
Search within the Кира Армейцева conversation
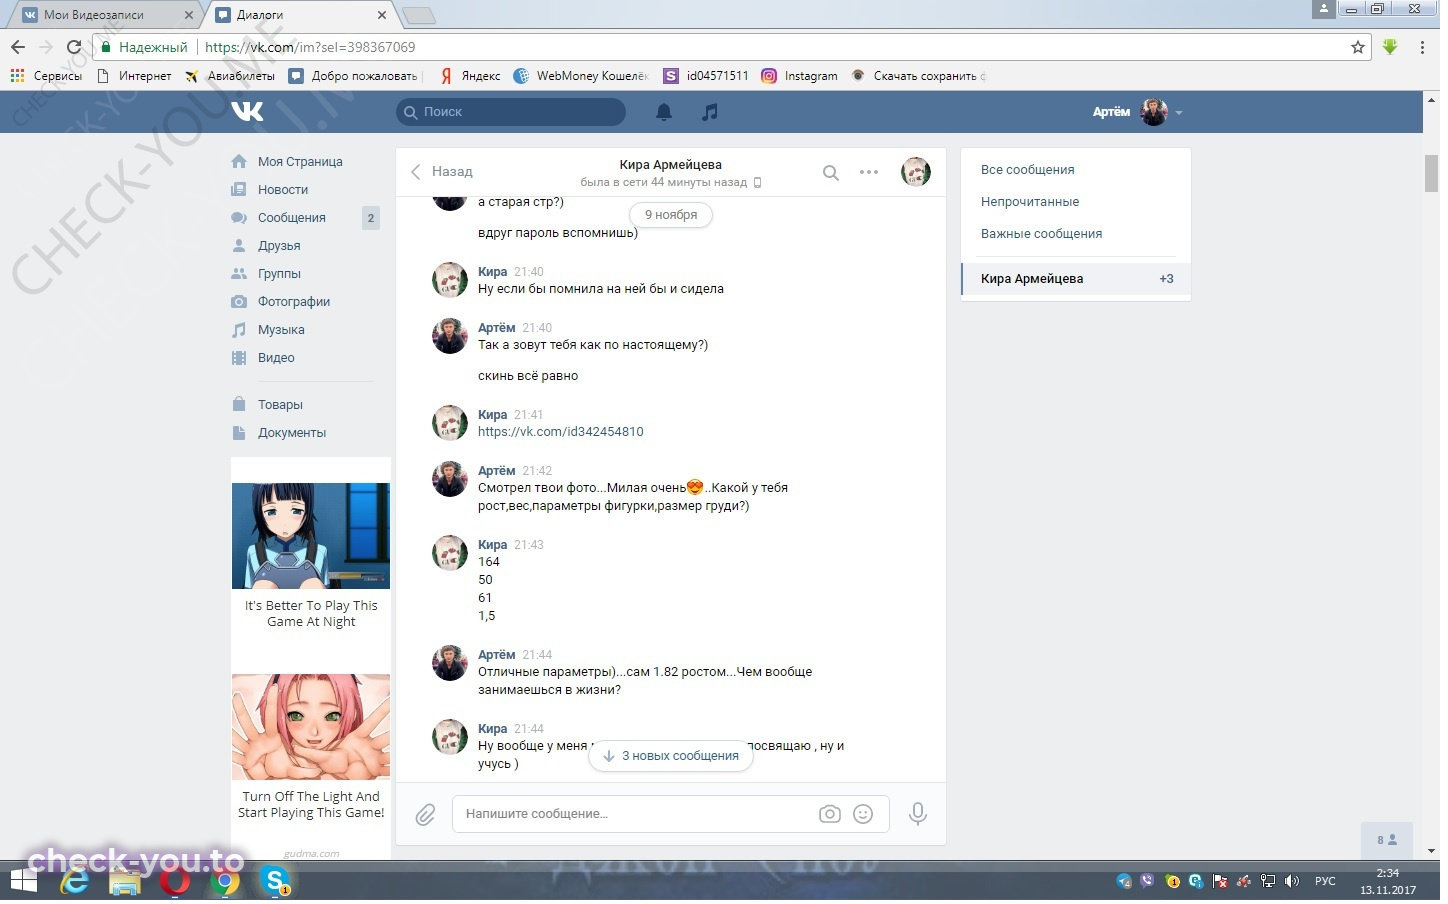pyautogui.click(x=831, y=173)
